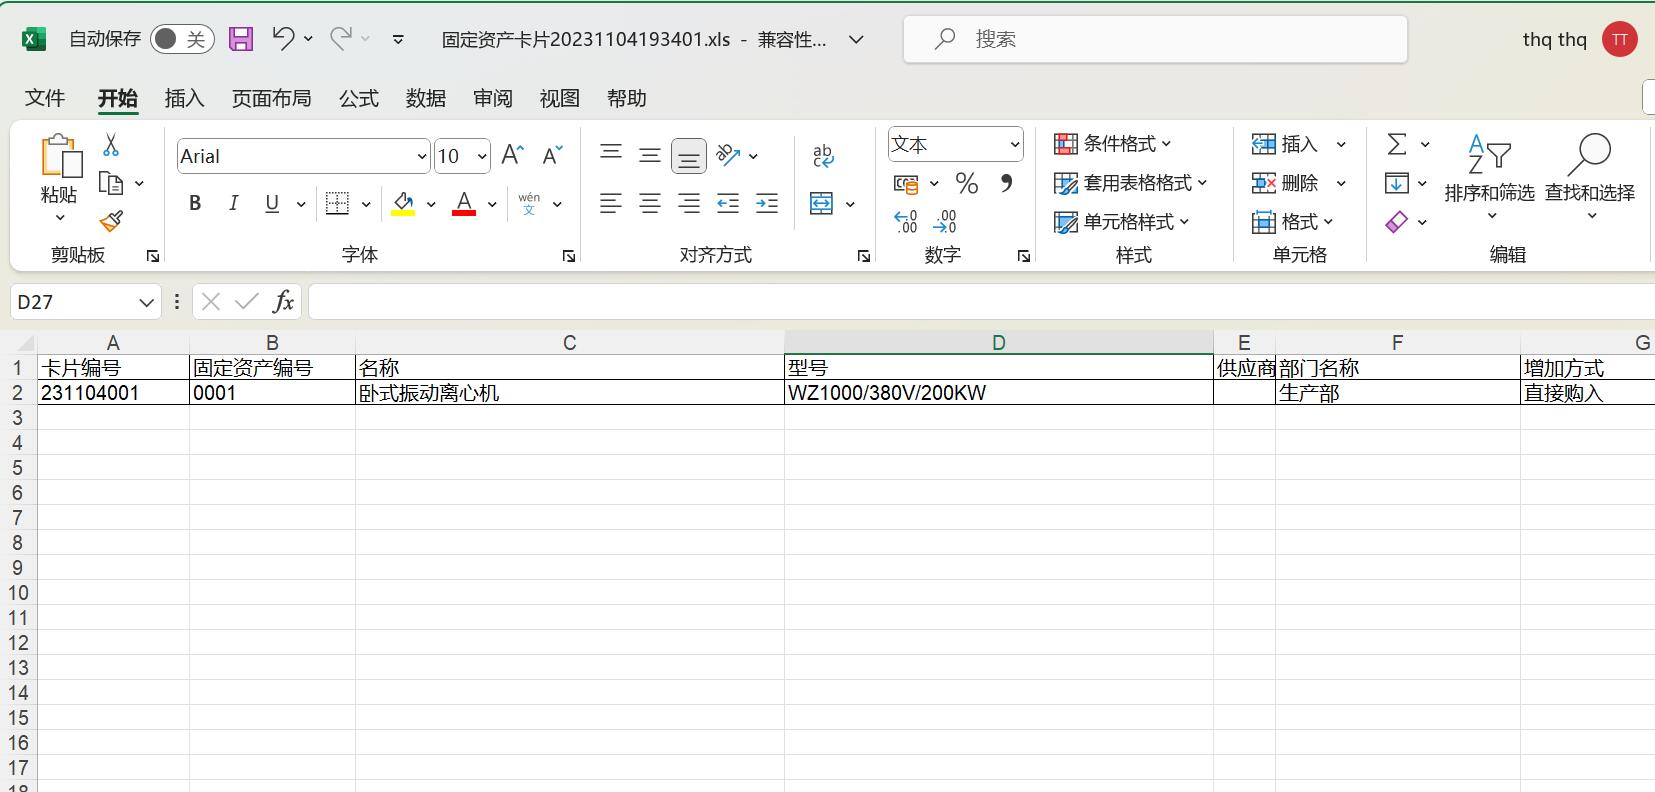Open the Arial font name dropdown
The height and width of the screenshot is (792, 1655).
[x=421, y=157]
